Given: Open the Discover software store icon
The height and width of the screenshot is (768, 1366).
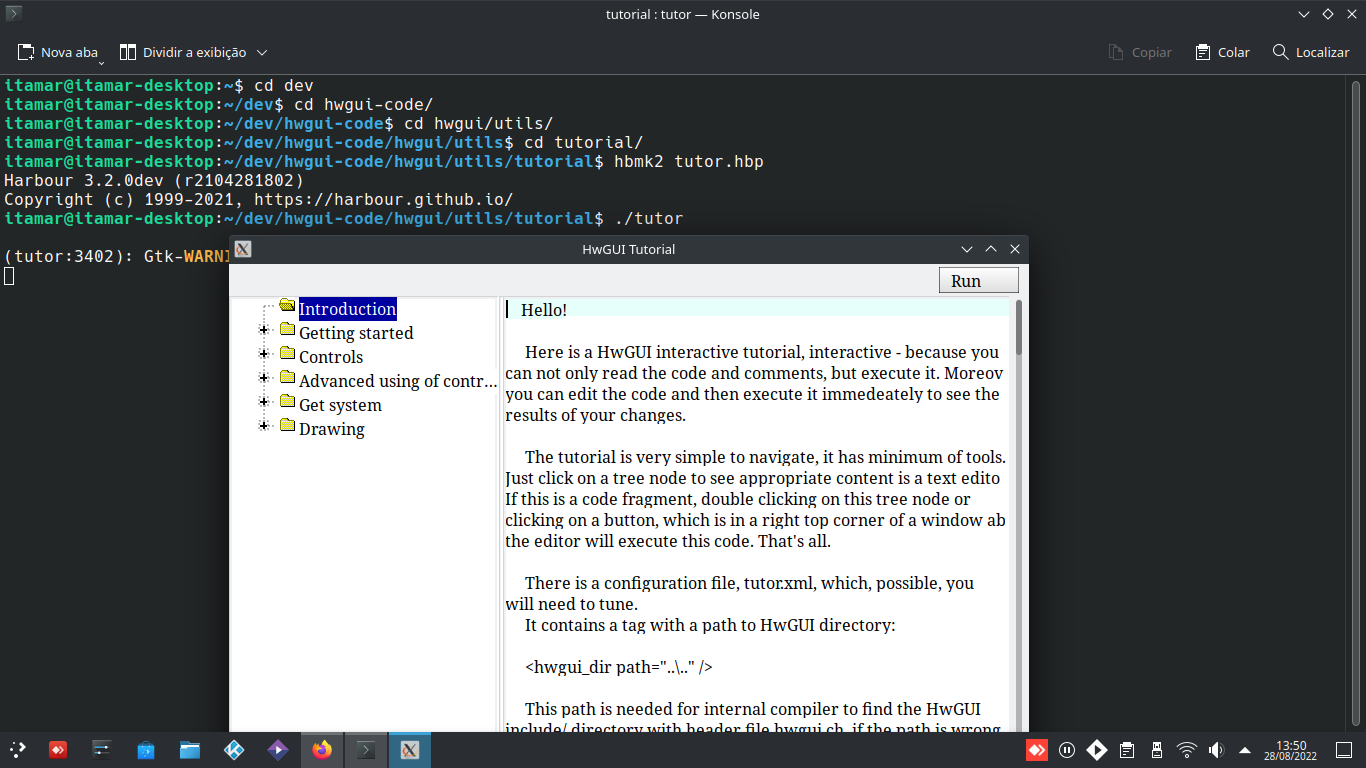Looking at the screenshot, I should click(x=146, y=749).
